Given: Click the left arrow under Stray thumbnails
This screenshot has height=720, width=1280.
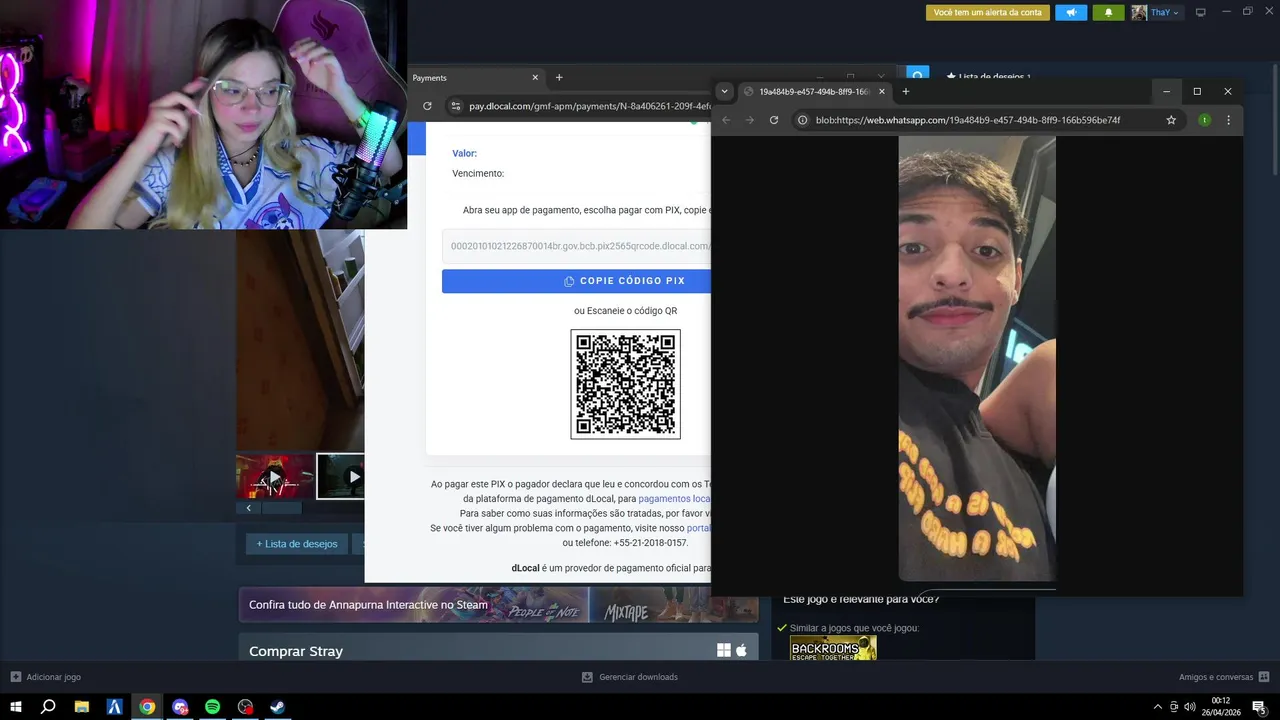Looking at the screenshot, I should 248,508.
